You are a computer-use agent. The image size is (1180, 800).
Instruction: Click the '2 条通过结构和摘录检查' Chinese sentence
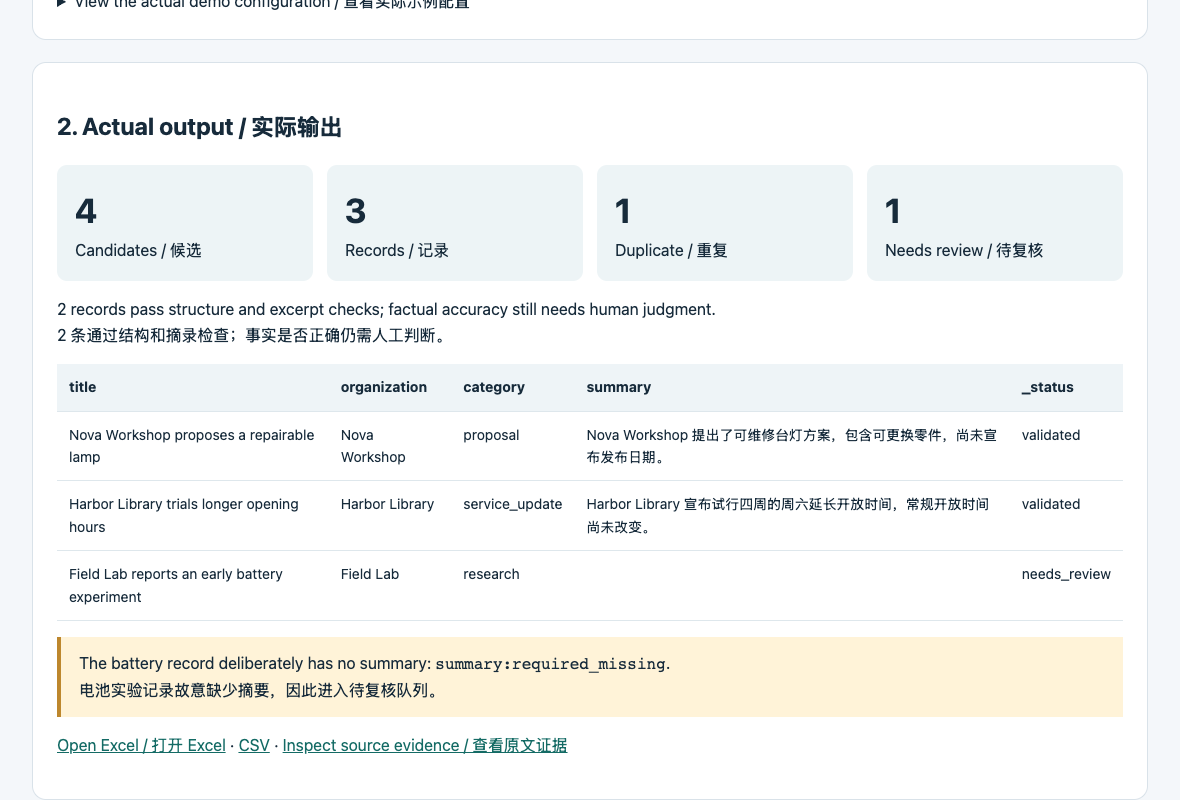tap(254, 336)
